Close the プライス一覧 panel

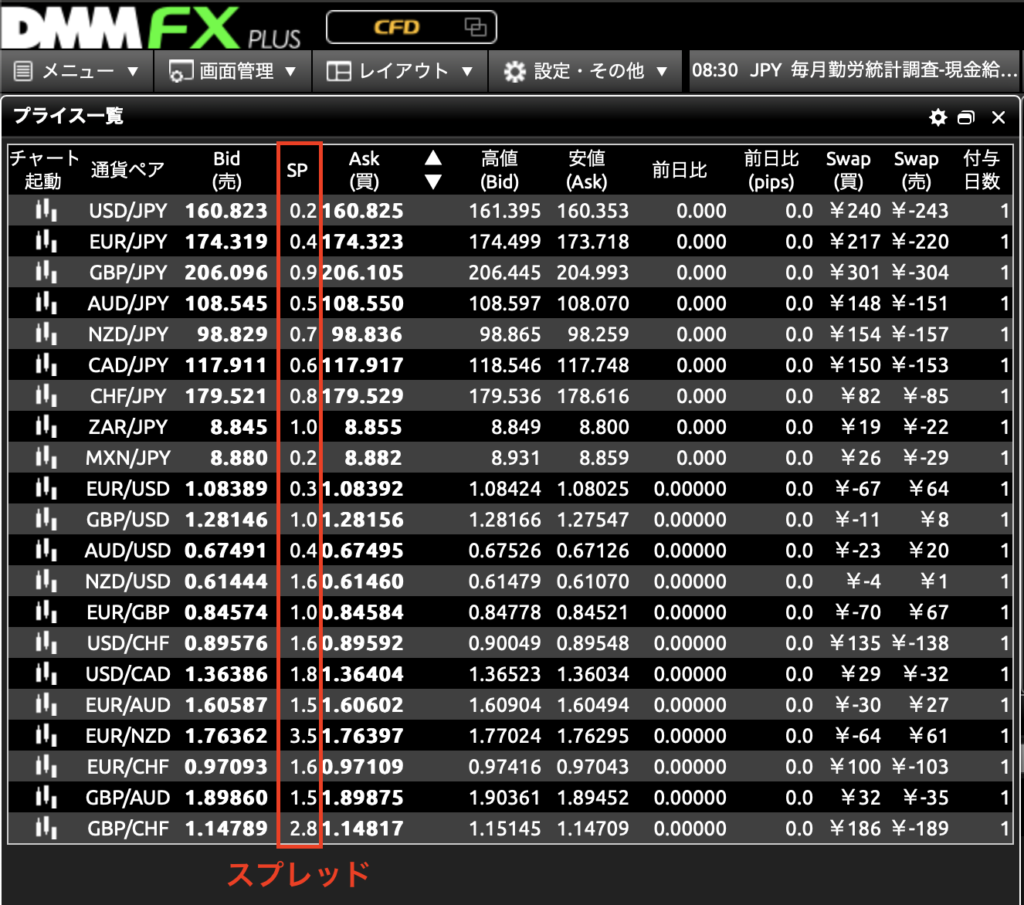997,118
